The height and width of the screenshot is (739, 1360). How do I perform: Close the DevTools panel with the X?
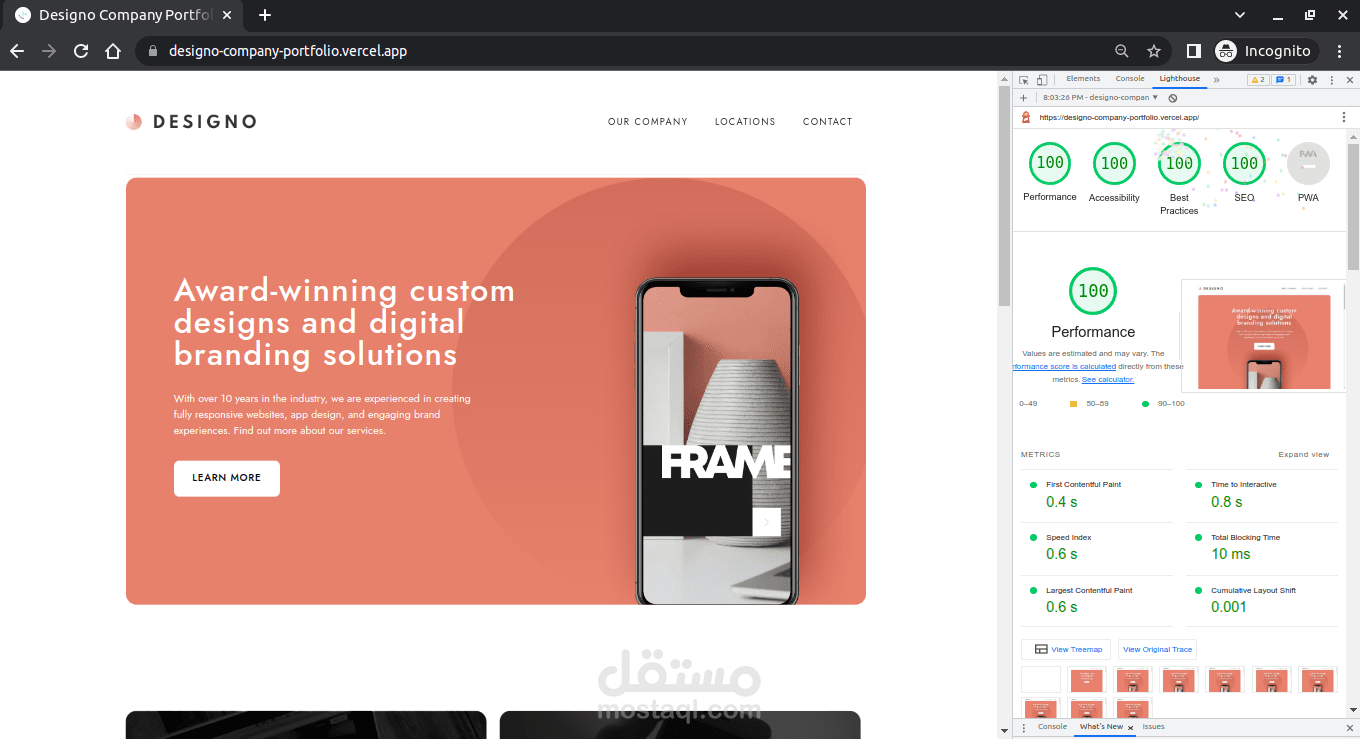point(1349,80)
